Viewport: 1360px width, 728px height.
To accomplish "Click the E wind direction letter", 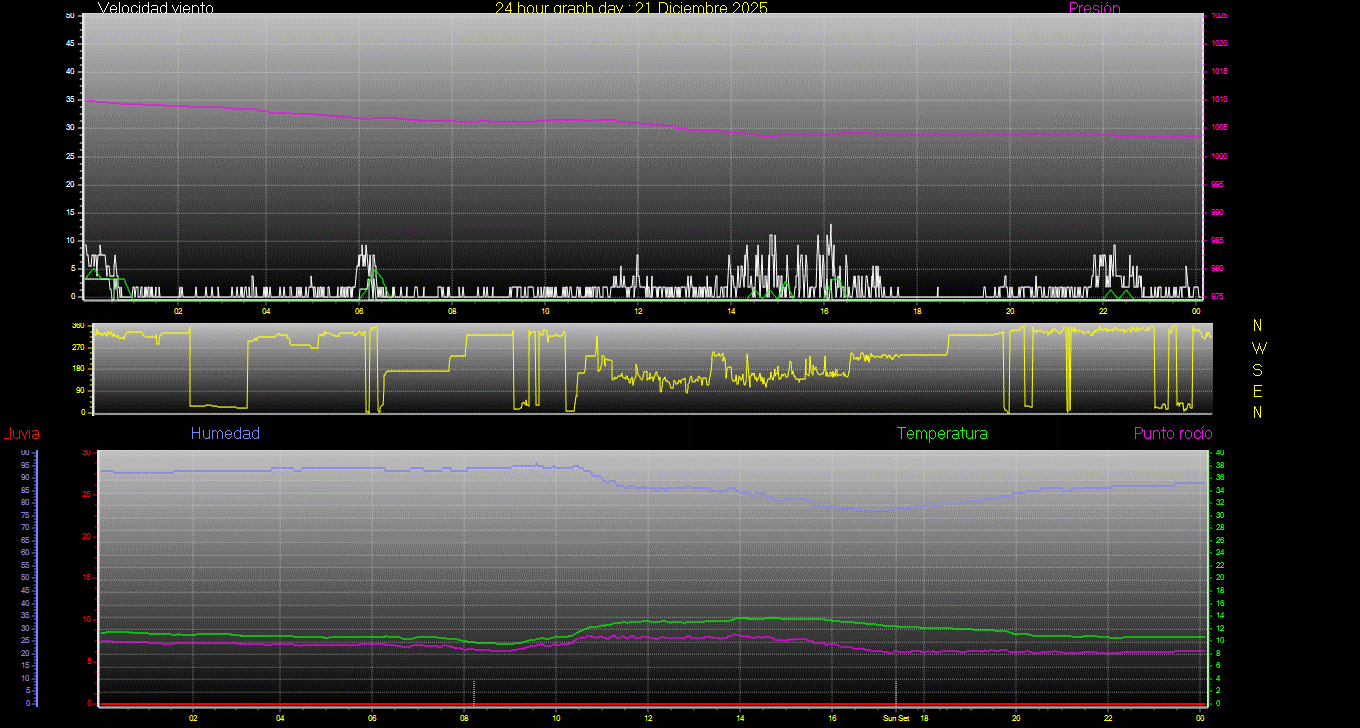I will [x=1258, y=390].
